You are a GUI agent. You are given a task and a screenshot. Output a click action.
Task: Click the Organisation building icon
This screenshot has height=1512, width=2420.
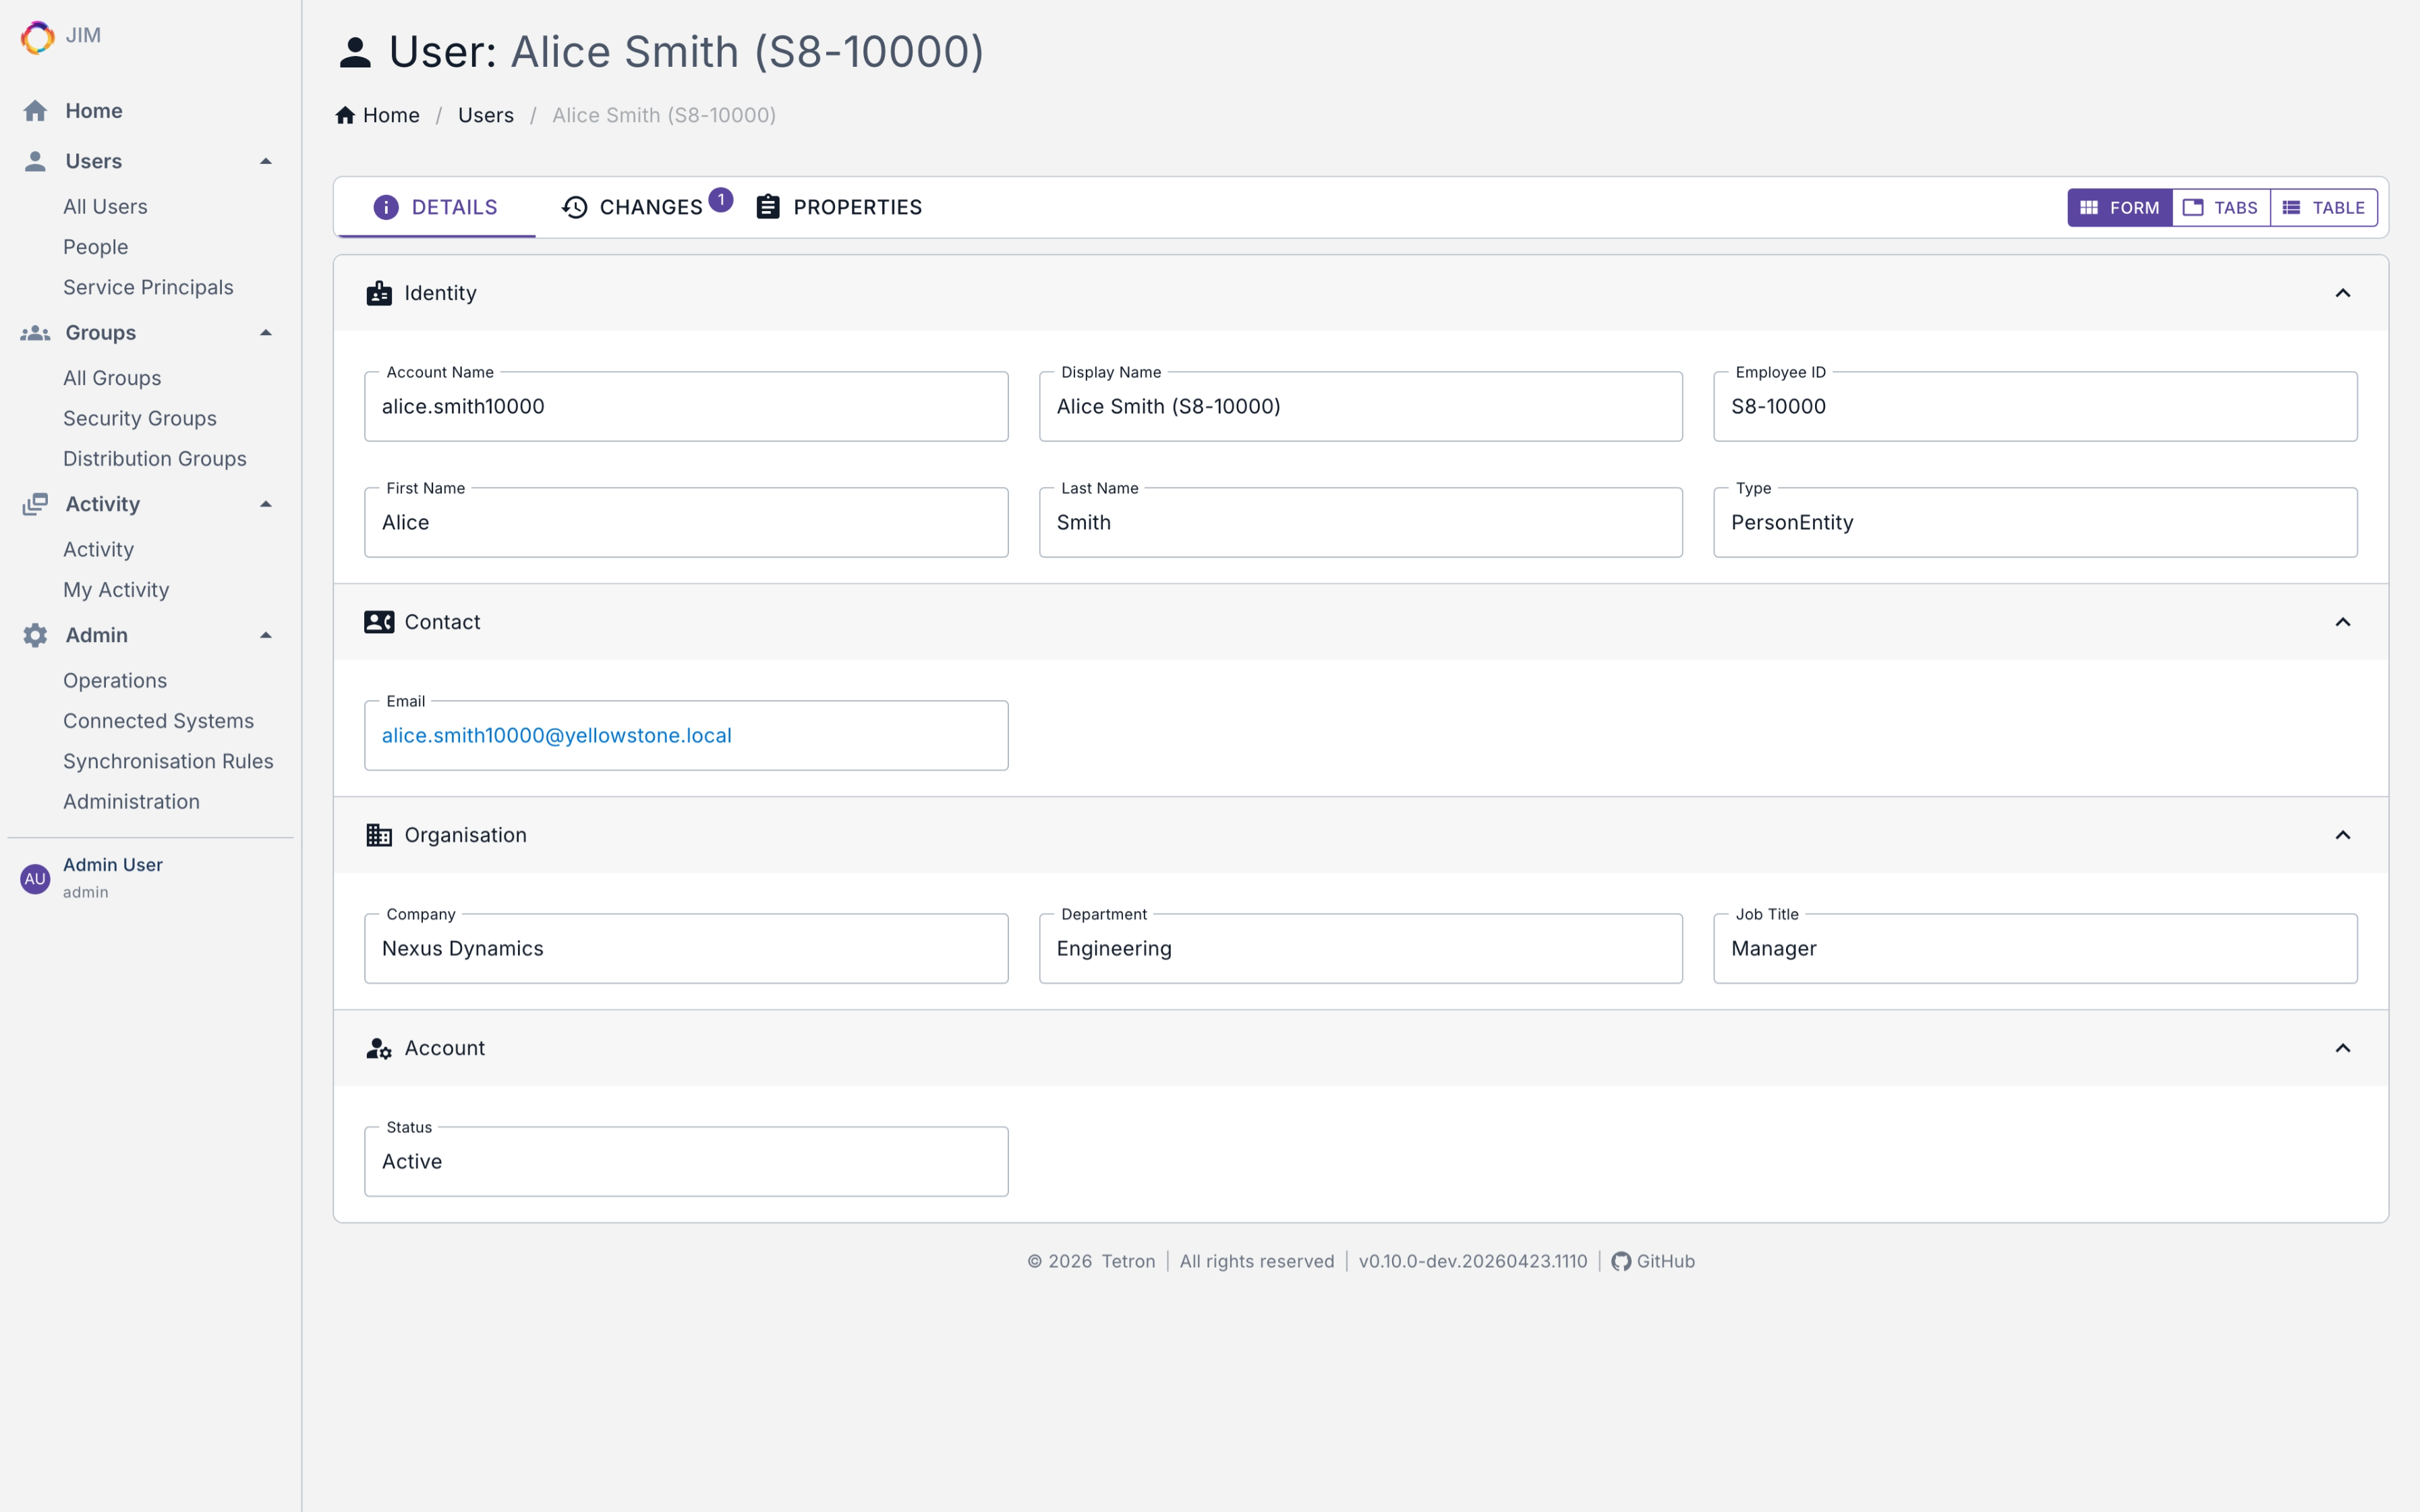[x=379, y=835]
